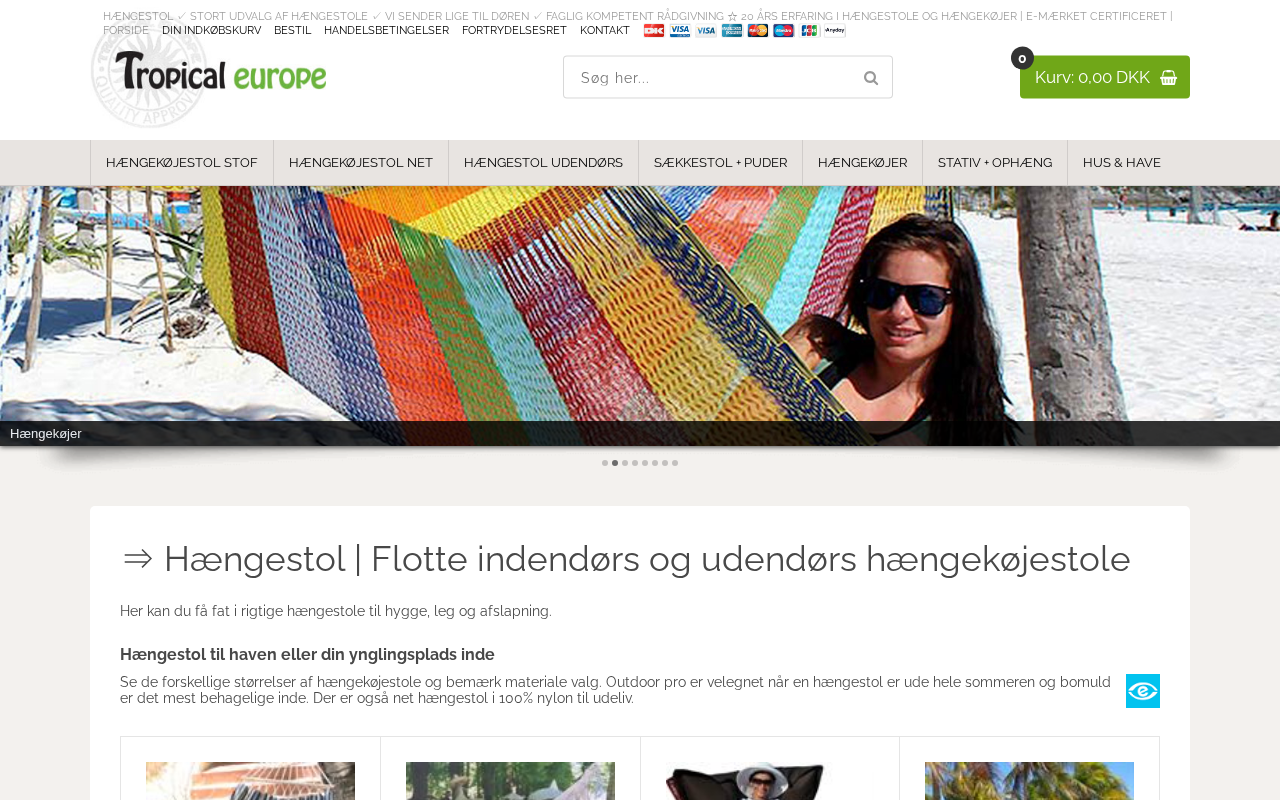Click the JCB payment icon
The height and width of the screenshot is (800, 1280).
pyautogui.click(x=809, y=31)
